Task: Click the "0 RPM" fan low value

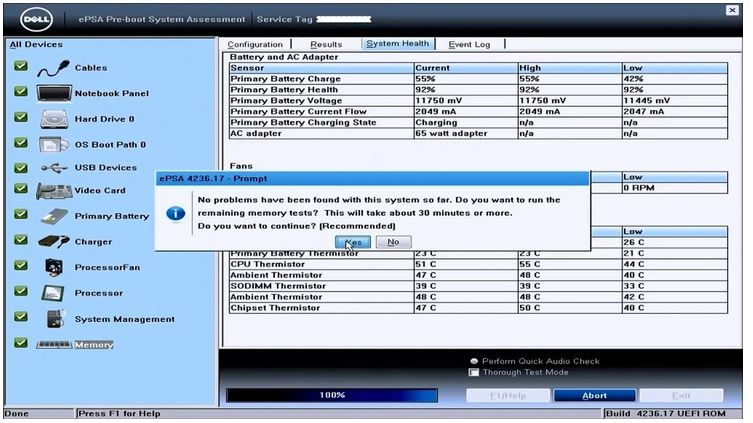Action: pyautogui.click(x=639, y=188)
